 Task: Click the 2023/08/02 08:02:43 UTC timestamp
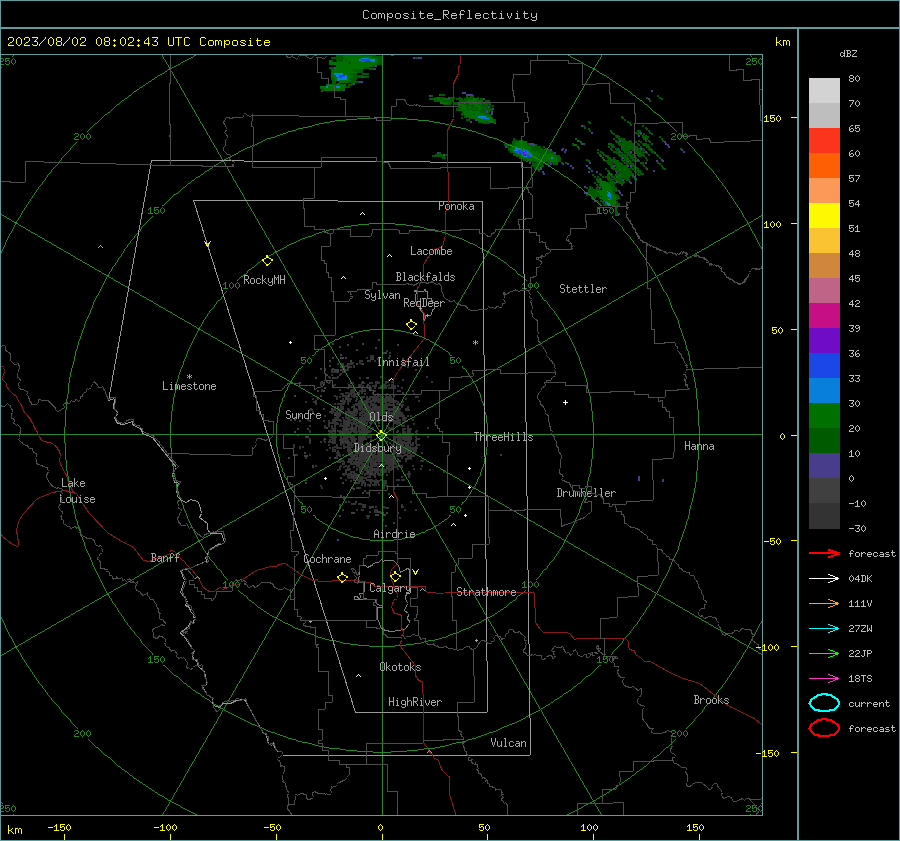coord(138,42)
